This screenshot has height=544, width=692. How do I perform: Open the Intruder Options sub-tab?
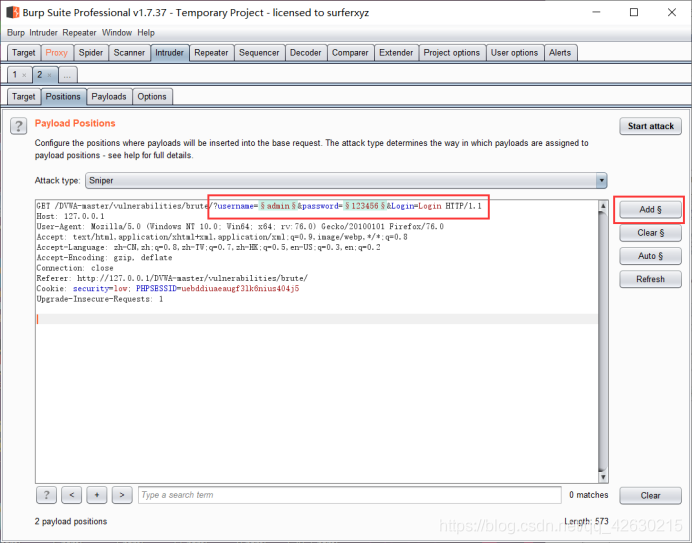click(x=152, y=97)
